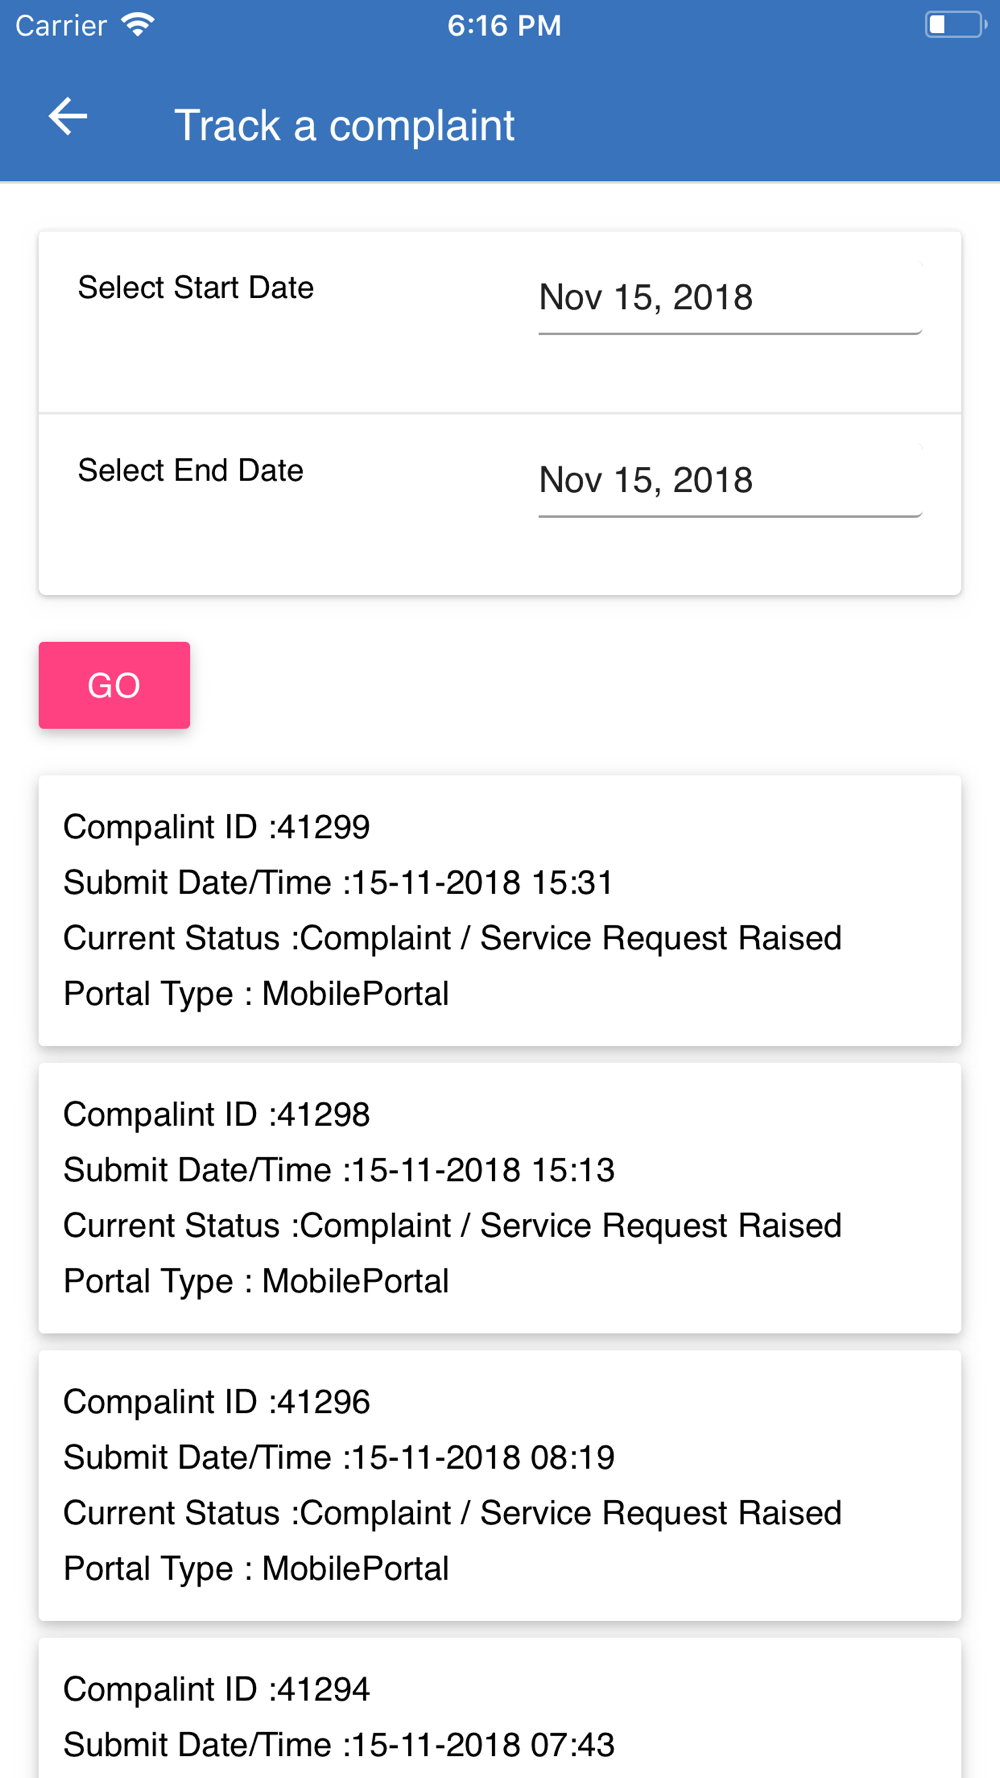
Task: Tap the Track a complaint title
Action: [x=344, y=126]
